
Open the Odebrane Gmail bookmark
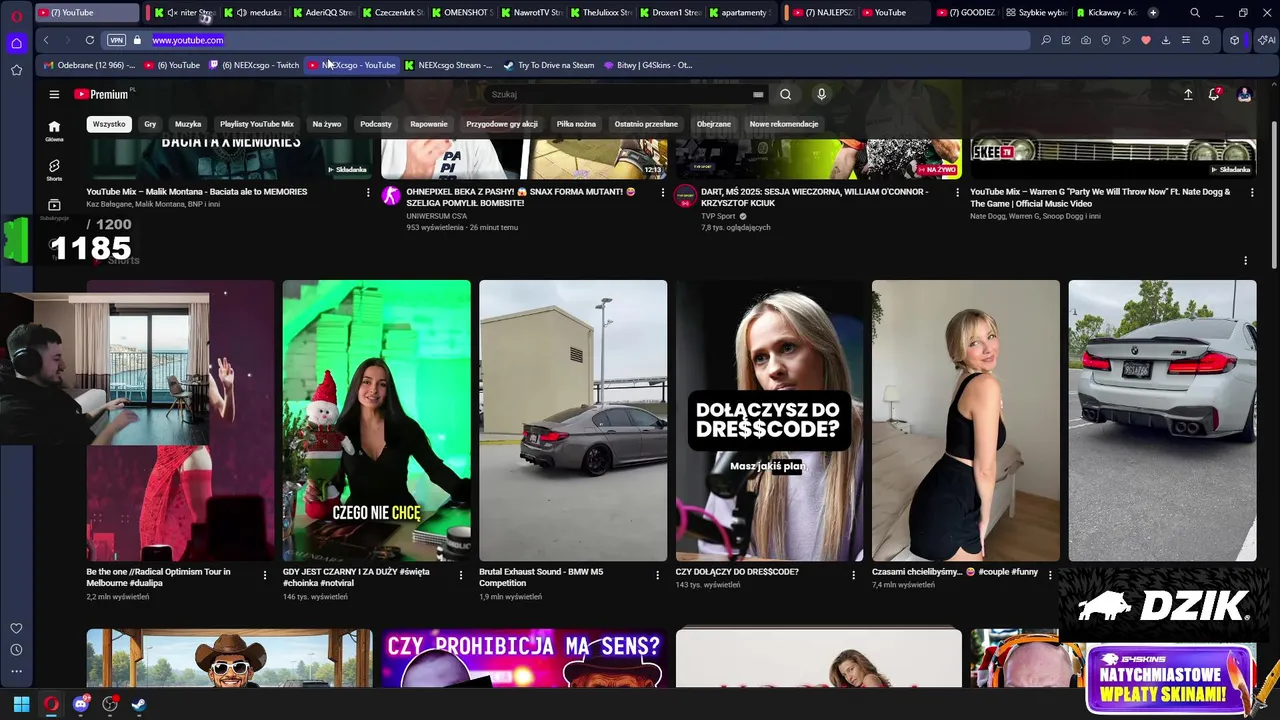(x=89, y=65)
